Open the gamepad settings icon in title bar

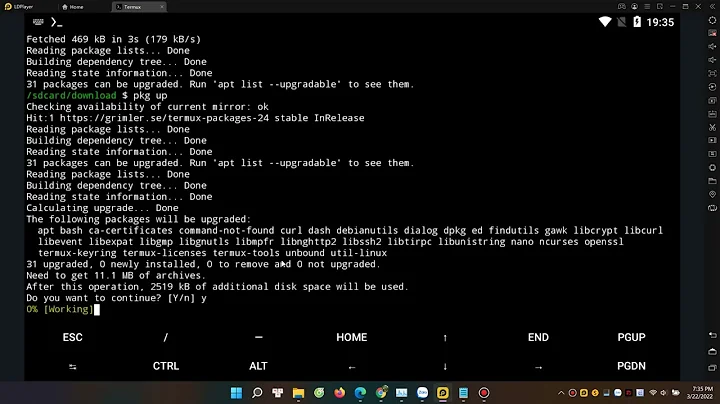pyautogui.click(x=621, y=6)
